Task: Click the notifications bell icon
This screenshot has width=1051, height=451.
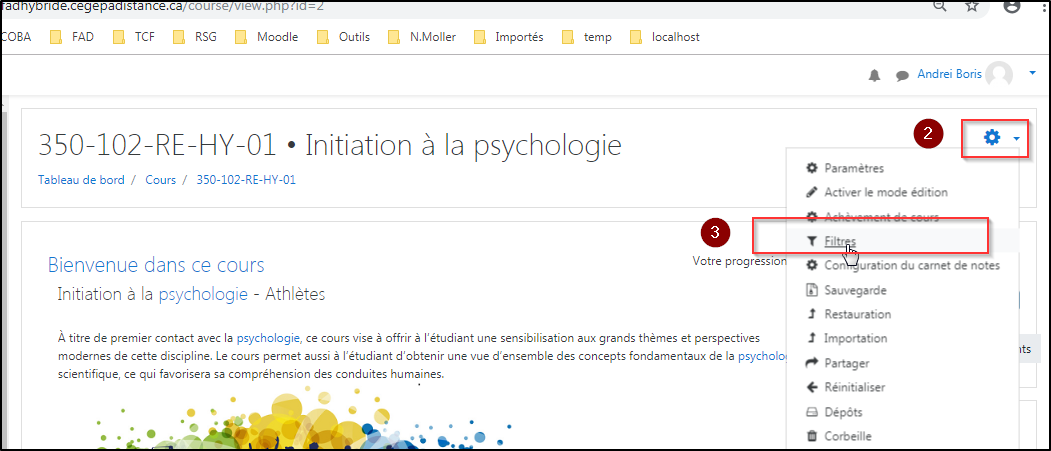Action: click(875, 75)
